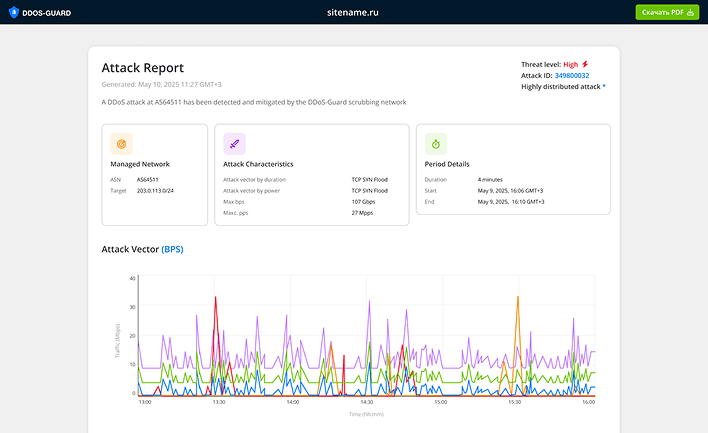708x433 pixels.
Task: Click the download icon in the PDF button
Action: coord(690,12)
